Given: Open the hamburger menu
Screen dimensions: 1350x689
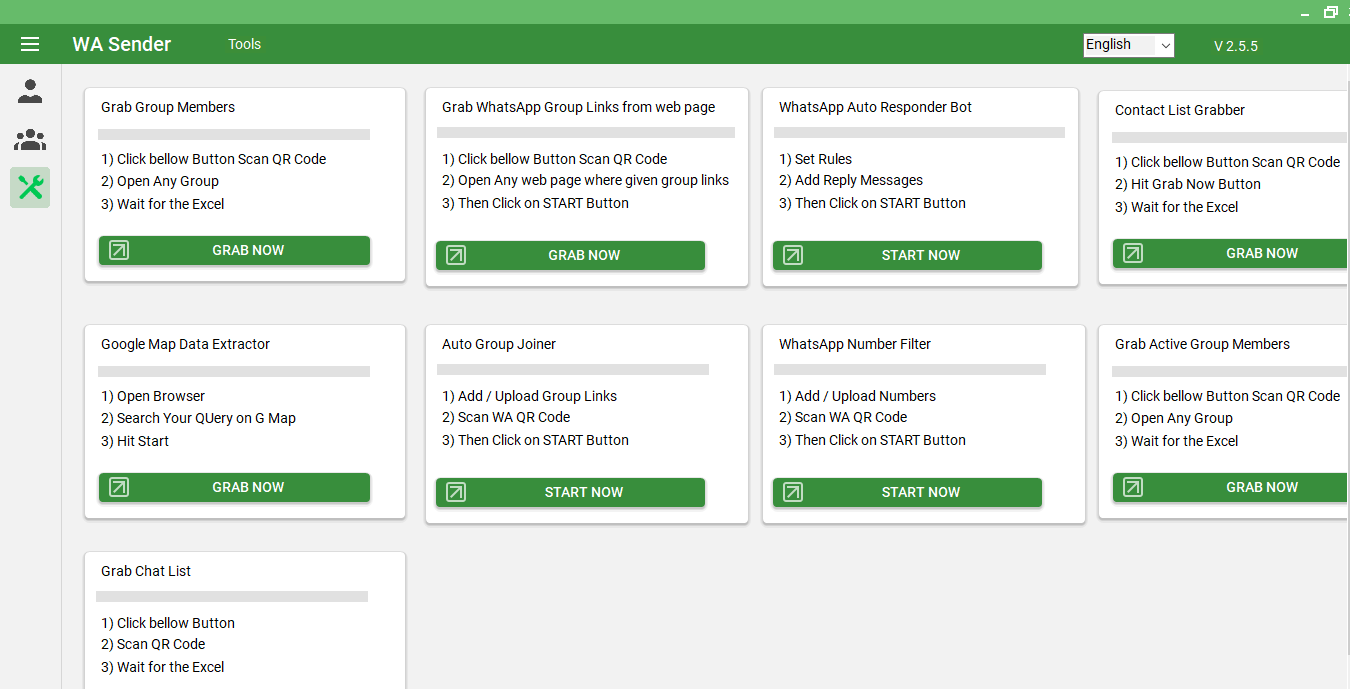Looking at the screenshot, I should (x=30, y=44).
